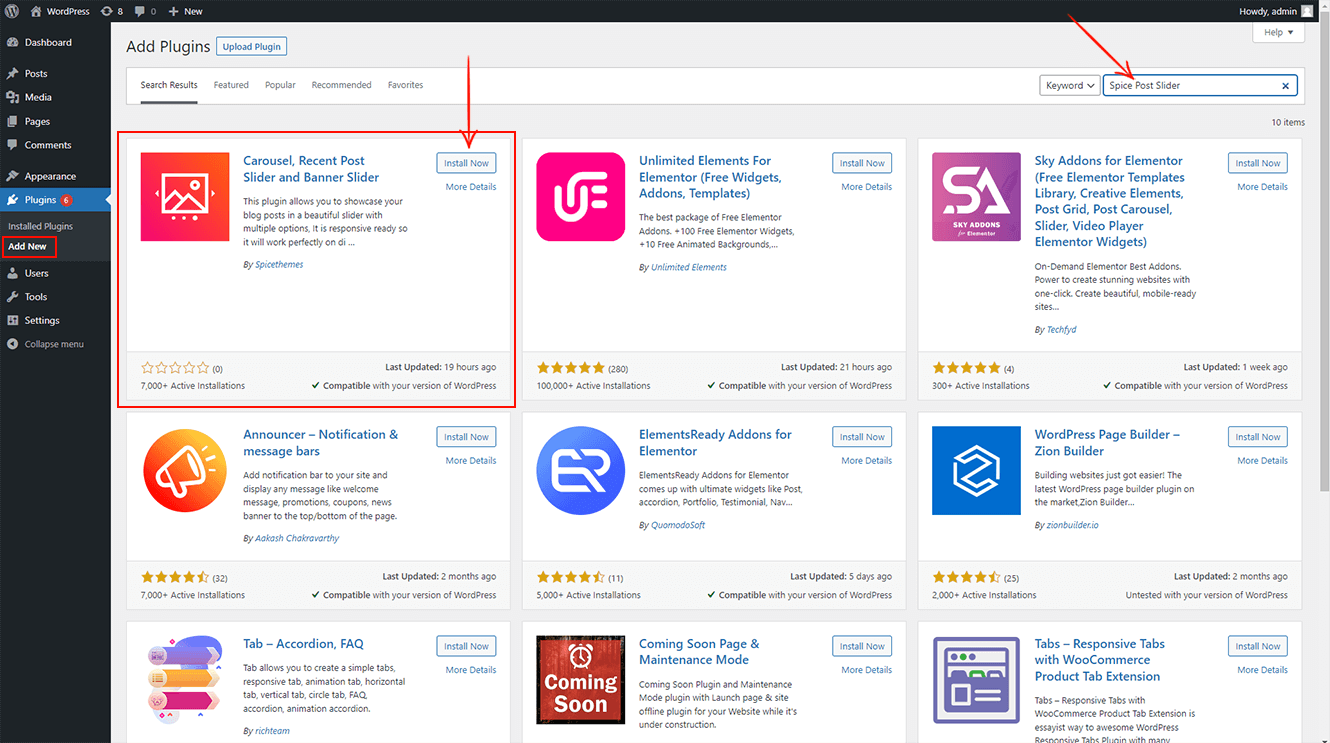Click the Upload Plugin button
This screenshot has width=1330, height=743.
coord(252,47)
